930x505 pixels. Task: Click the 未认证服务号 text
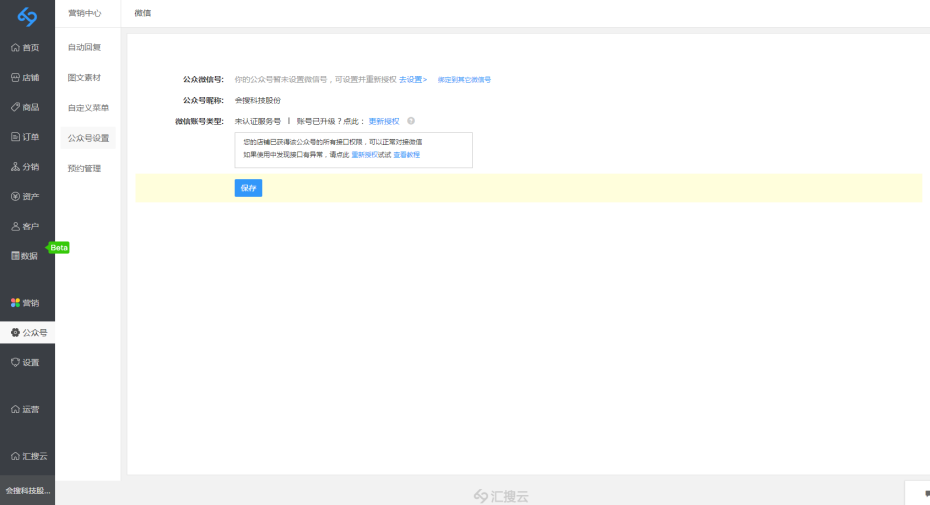[257, 121]
